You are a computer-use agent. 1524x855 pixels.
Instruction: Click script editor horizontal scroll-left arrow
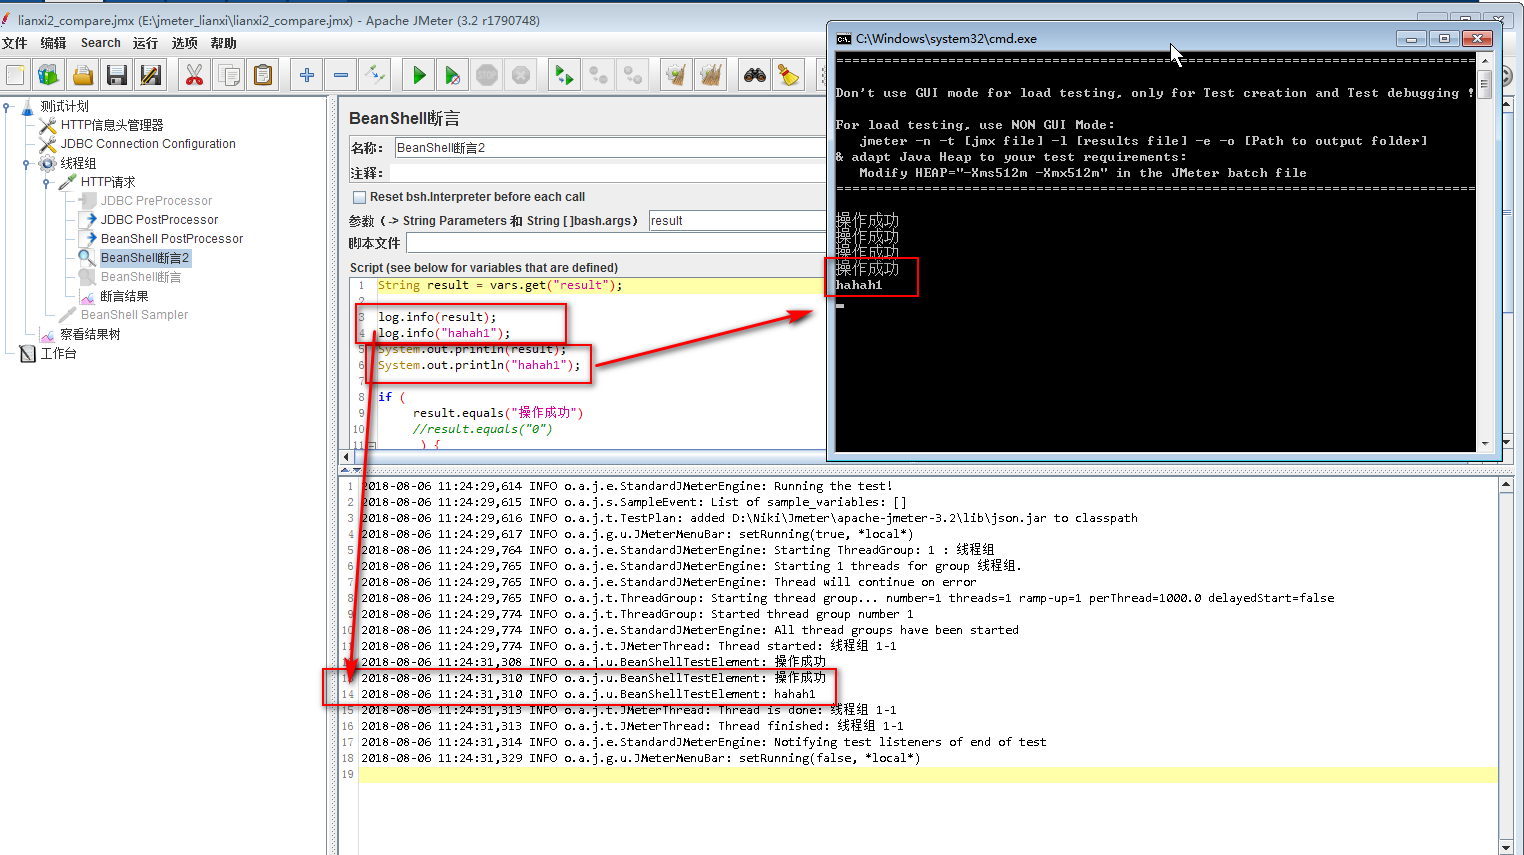347,457
